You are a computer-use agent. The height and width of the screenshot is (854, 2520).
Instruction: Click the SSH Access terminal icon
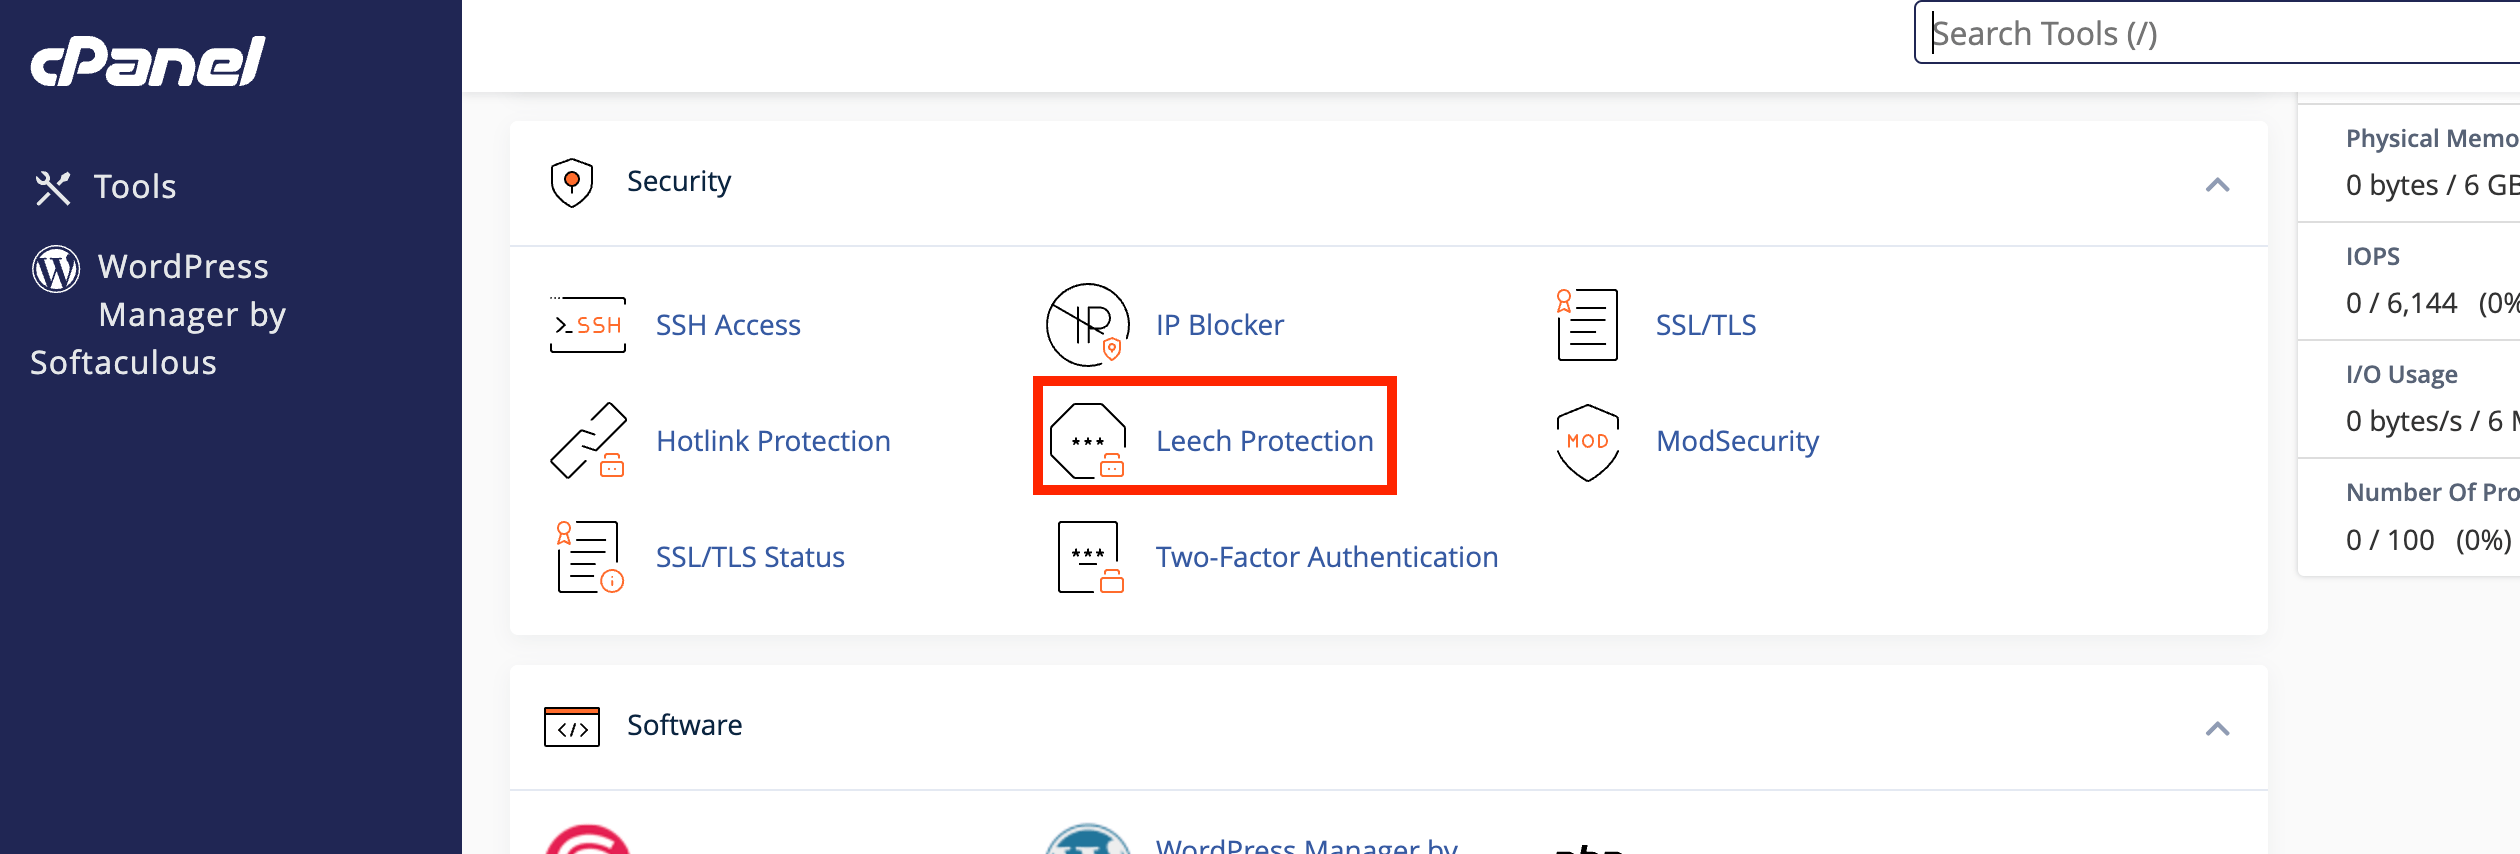(x=588, y=325)
